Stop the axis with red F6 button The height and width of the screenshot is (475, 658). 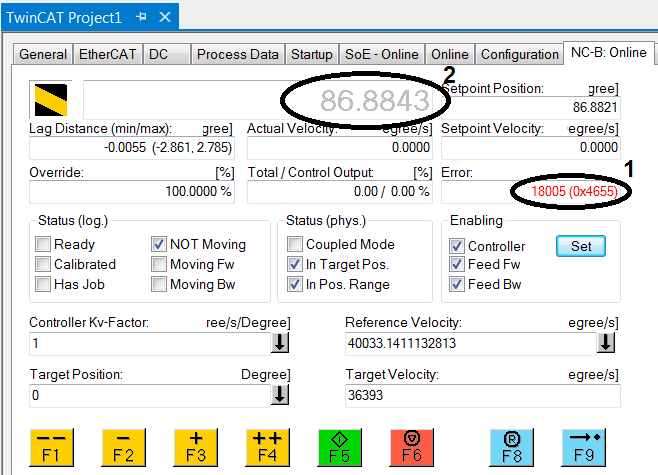412,447
